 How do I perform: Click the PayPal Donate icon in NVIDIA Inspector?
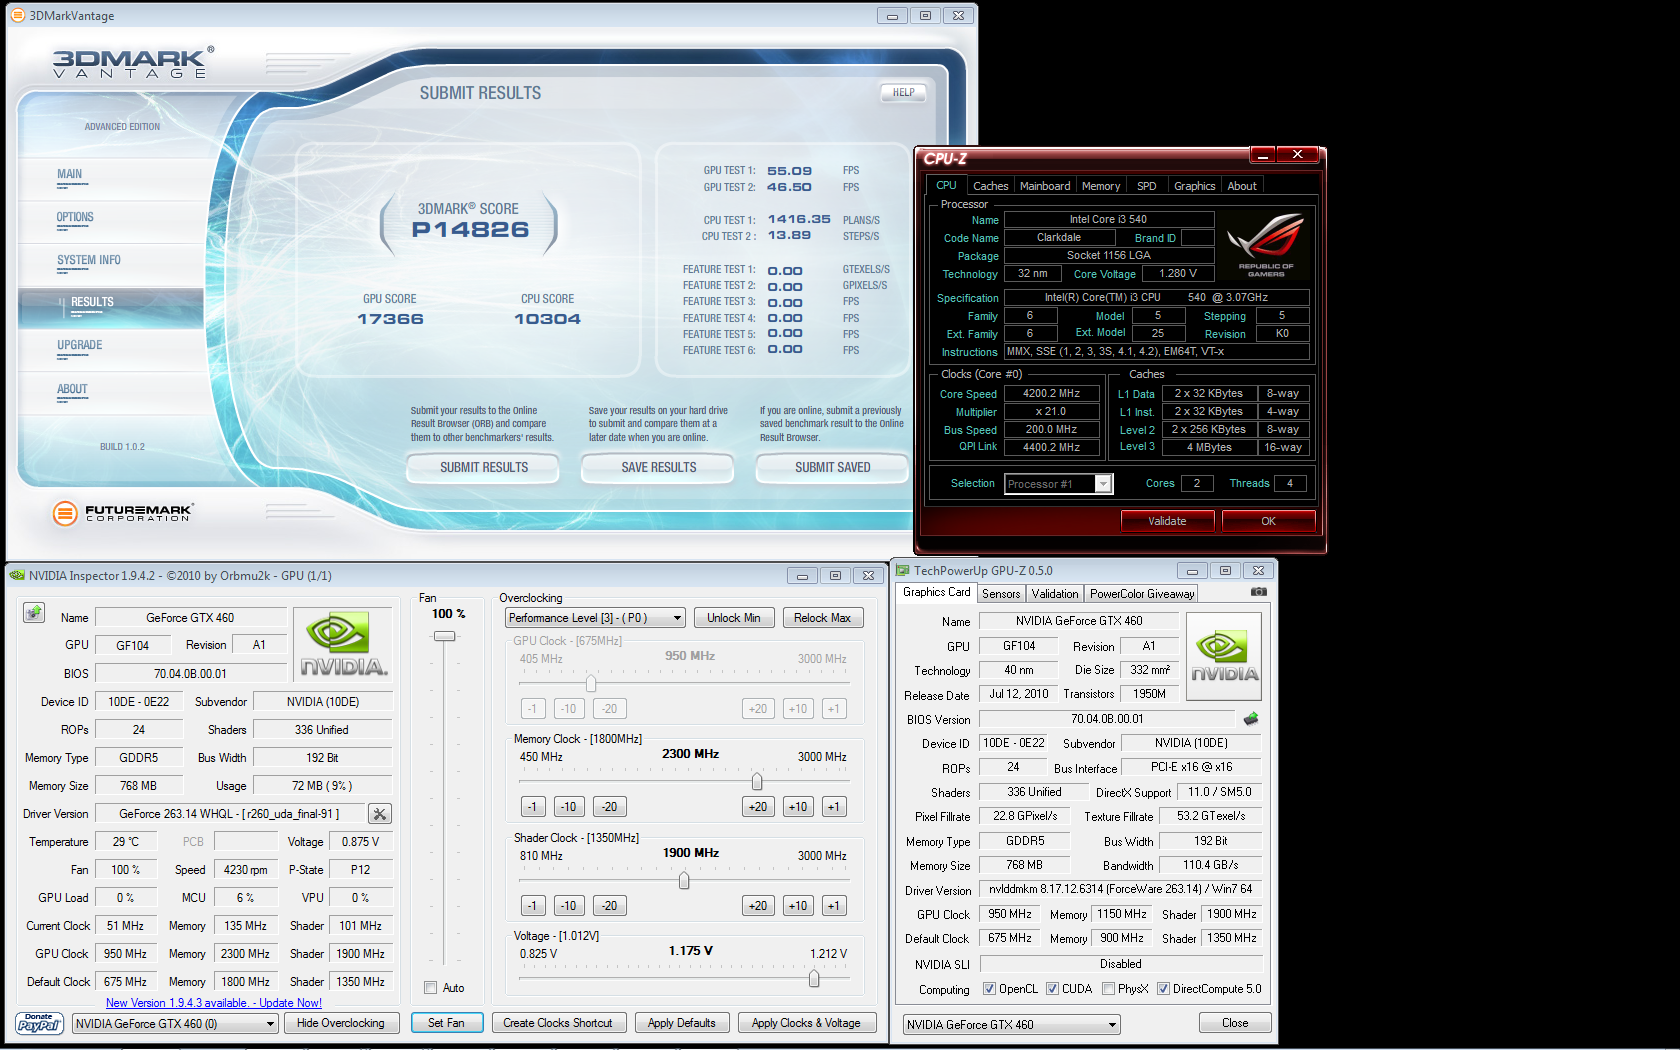39,1023
